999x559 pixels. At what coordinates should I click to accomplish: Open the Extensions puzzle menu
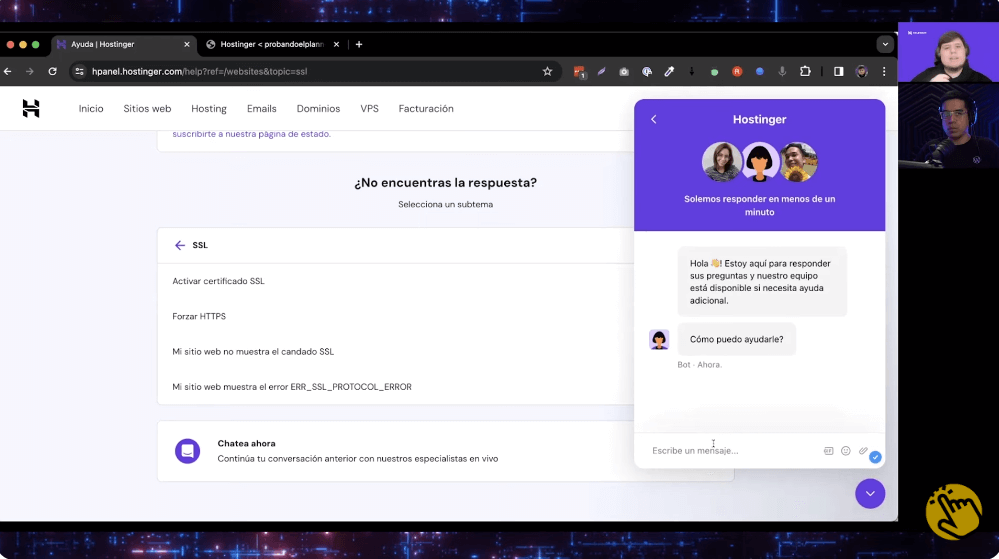[805, 71]
